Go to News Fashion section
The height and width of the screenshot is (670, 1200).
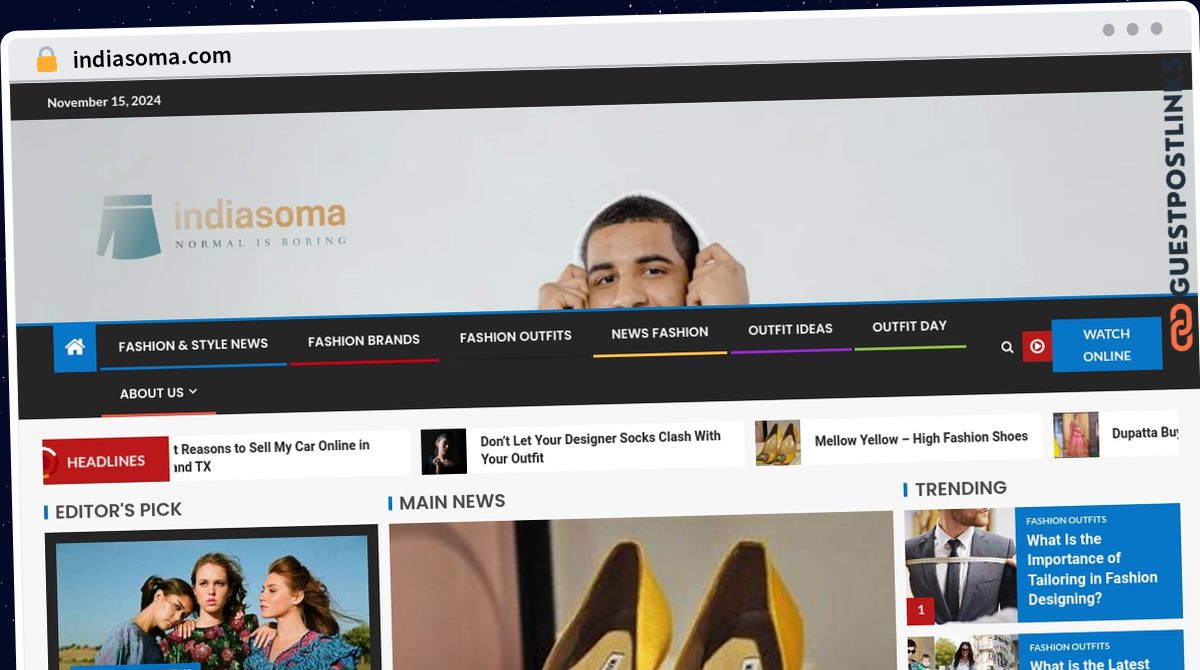tap(660, 333)
